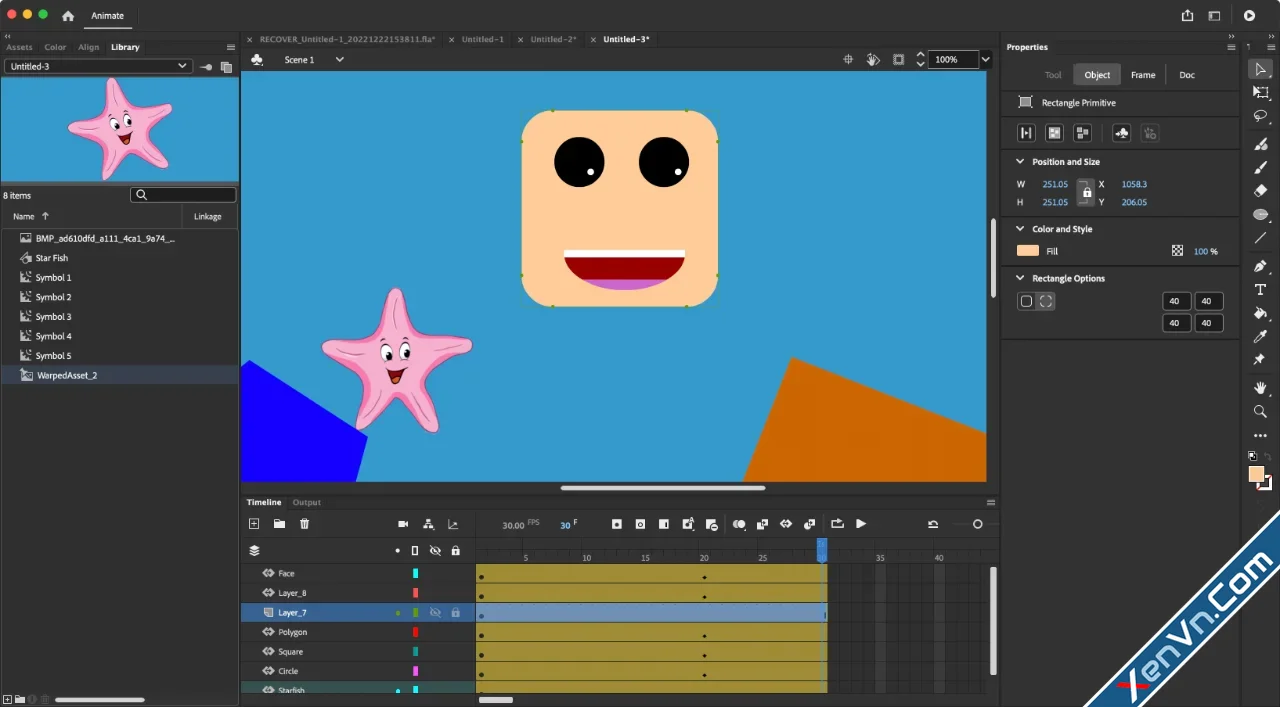Add camera layer in timeline
Image resolution: width=1280 pixels, height=707 pixels.
[403, 524]
